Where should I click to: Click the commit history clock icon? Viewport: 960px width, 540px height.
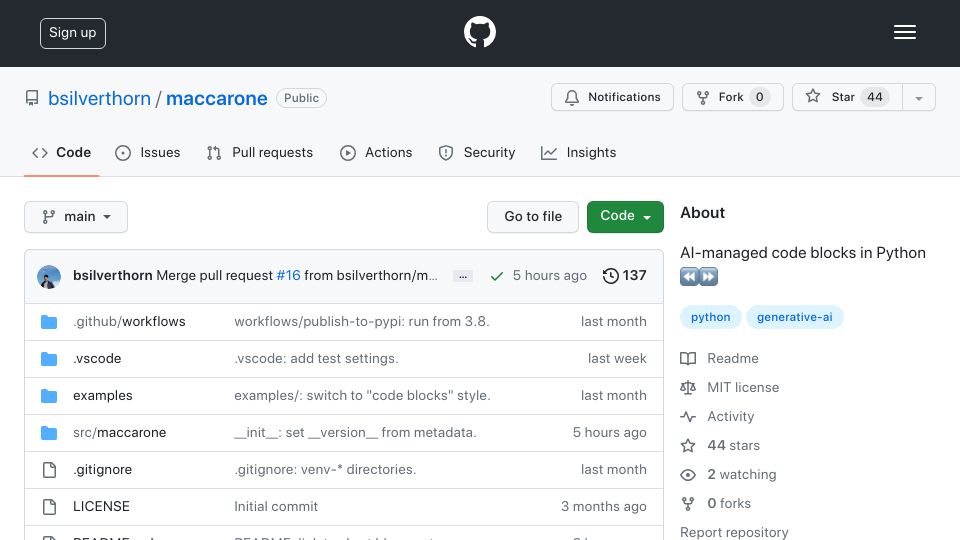pos(610,276)
